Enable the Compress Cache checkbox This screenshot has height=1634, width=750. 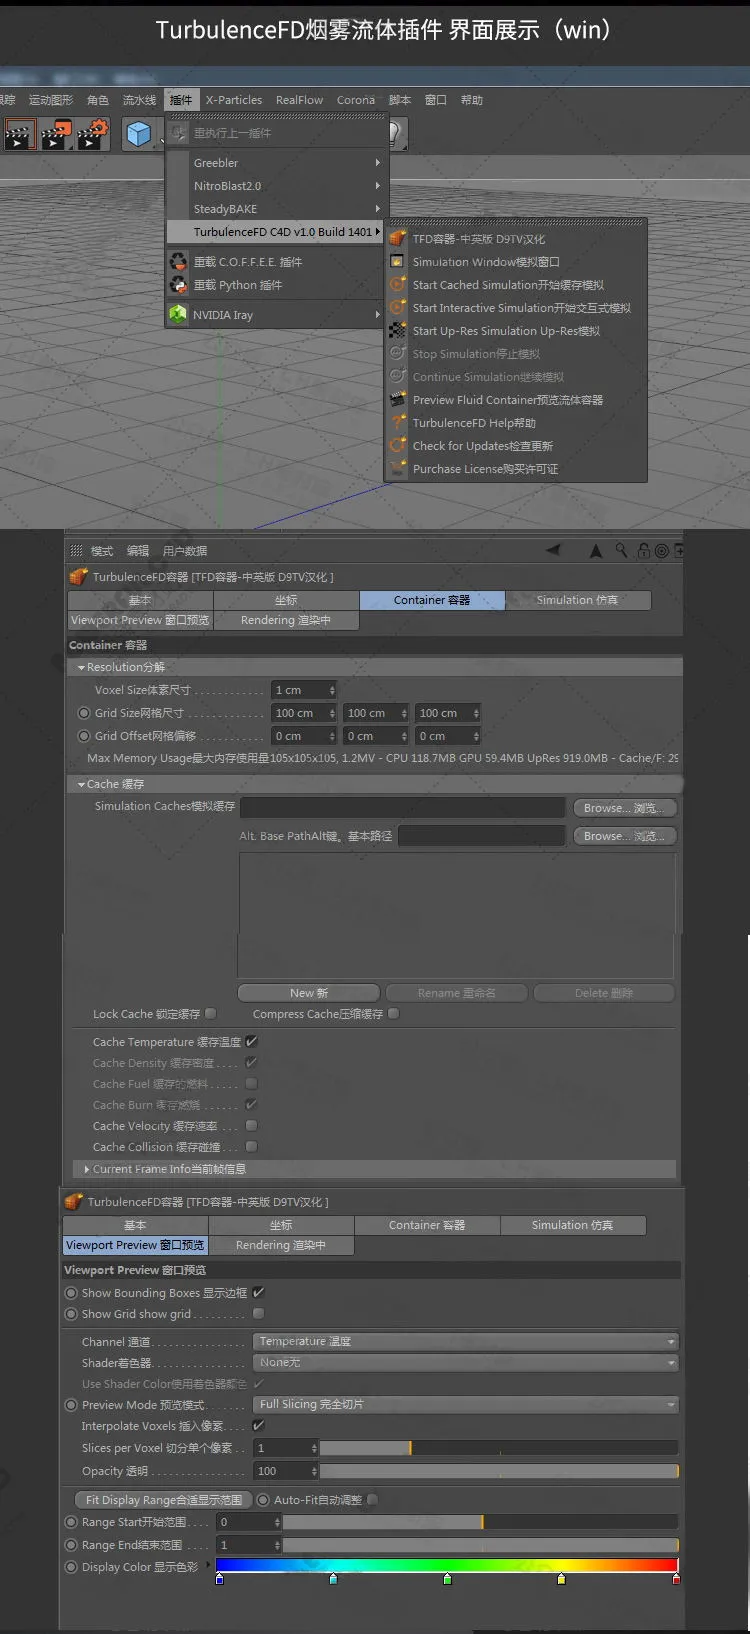[x=394, y=1014]
